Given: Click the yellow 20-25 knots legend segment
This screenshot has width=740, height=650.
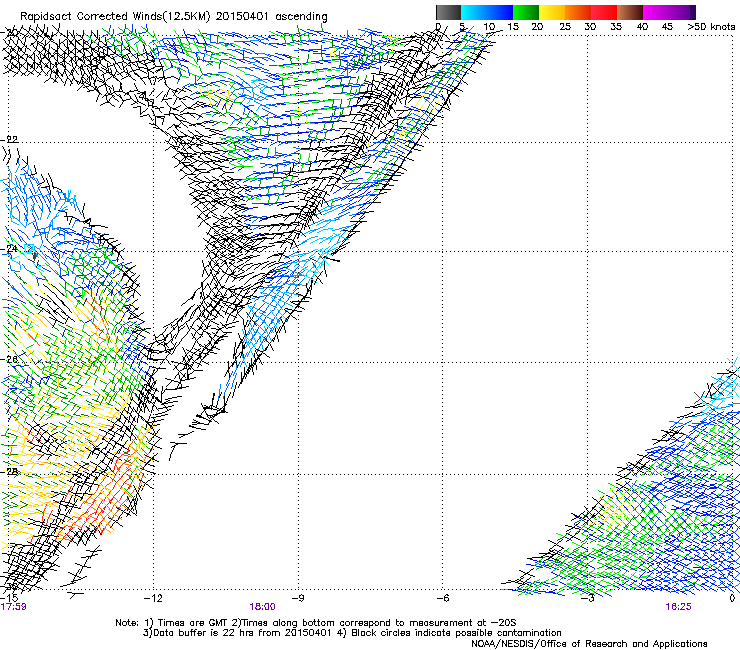Looking at the screenshot, I should coord(552,12).
